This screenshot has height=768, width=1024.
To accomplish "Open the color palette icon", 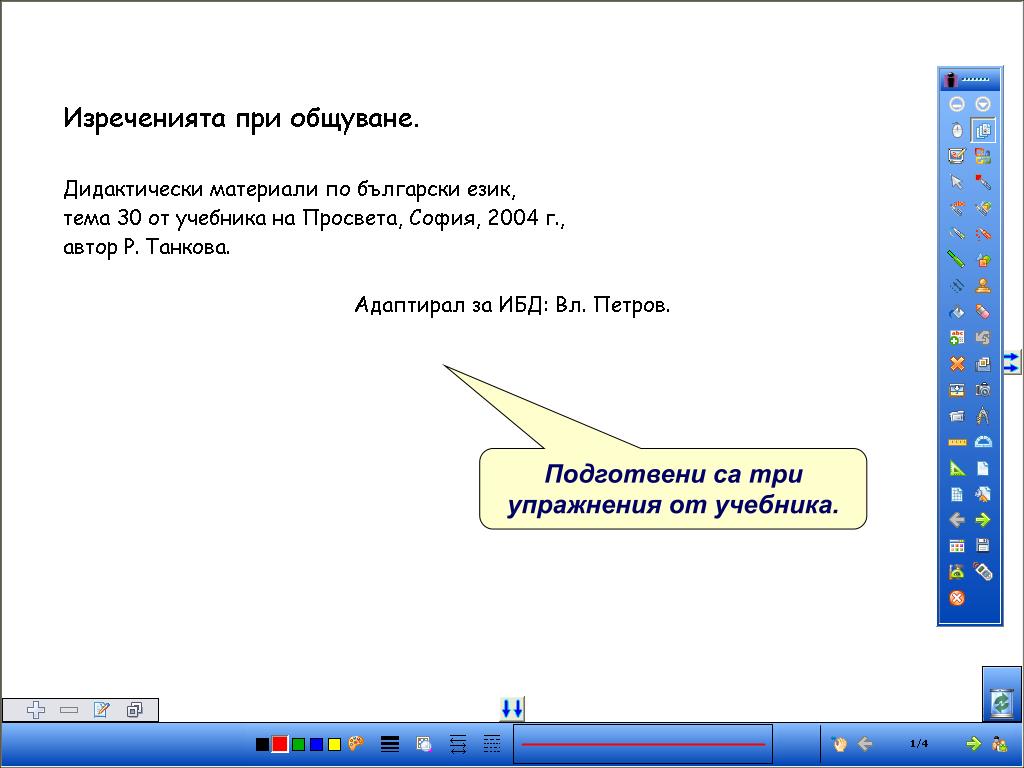I will tap(355, 744).
